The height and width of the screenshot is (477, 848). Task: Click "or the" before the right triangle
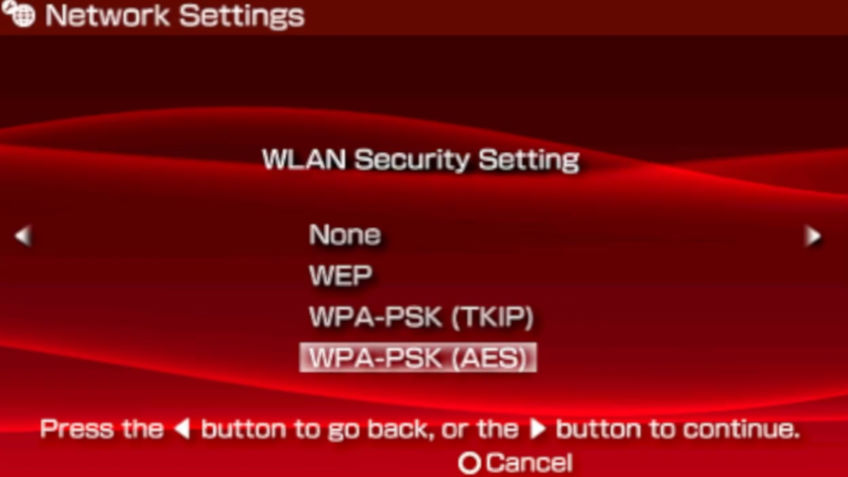tap(480, 429)
